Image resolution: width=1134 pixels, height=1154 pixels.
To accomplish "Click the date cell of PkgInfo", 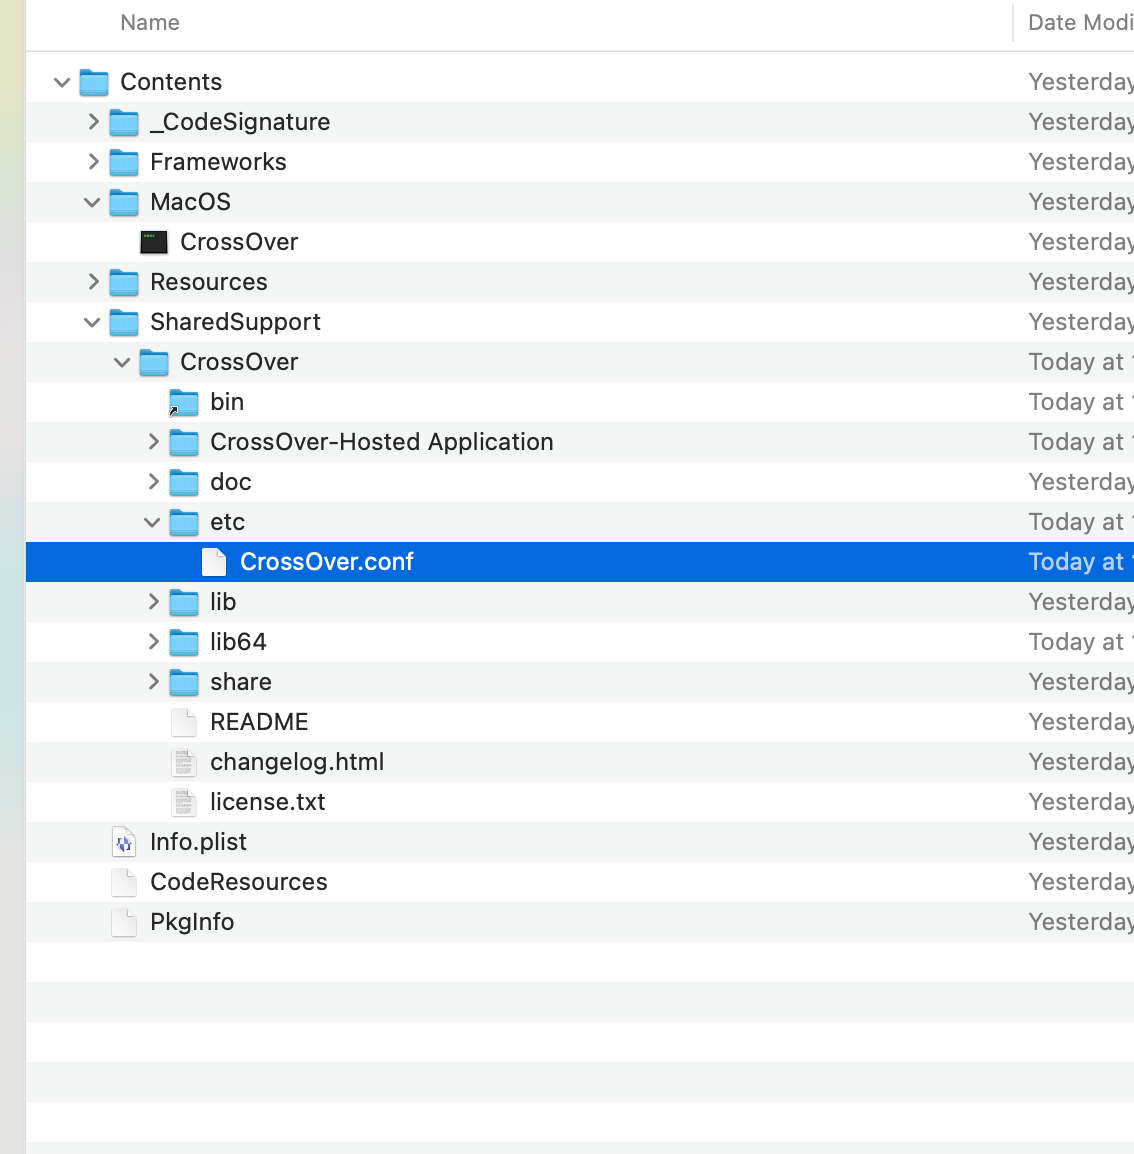I will click(x=1080, y=922).
